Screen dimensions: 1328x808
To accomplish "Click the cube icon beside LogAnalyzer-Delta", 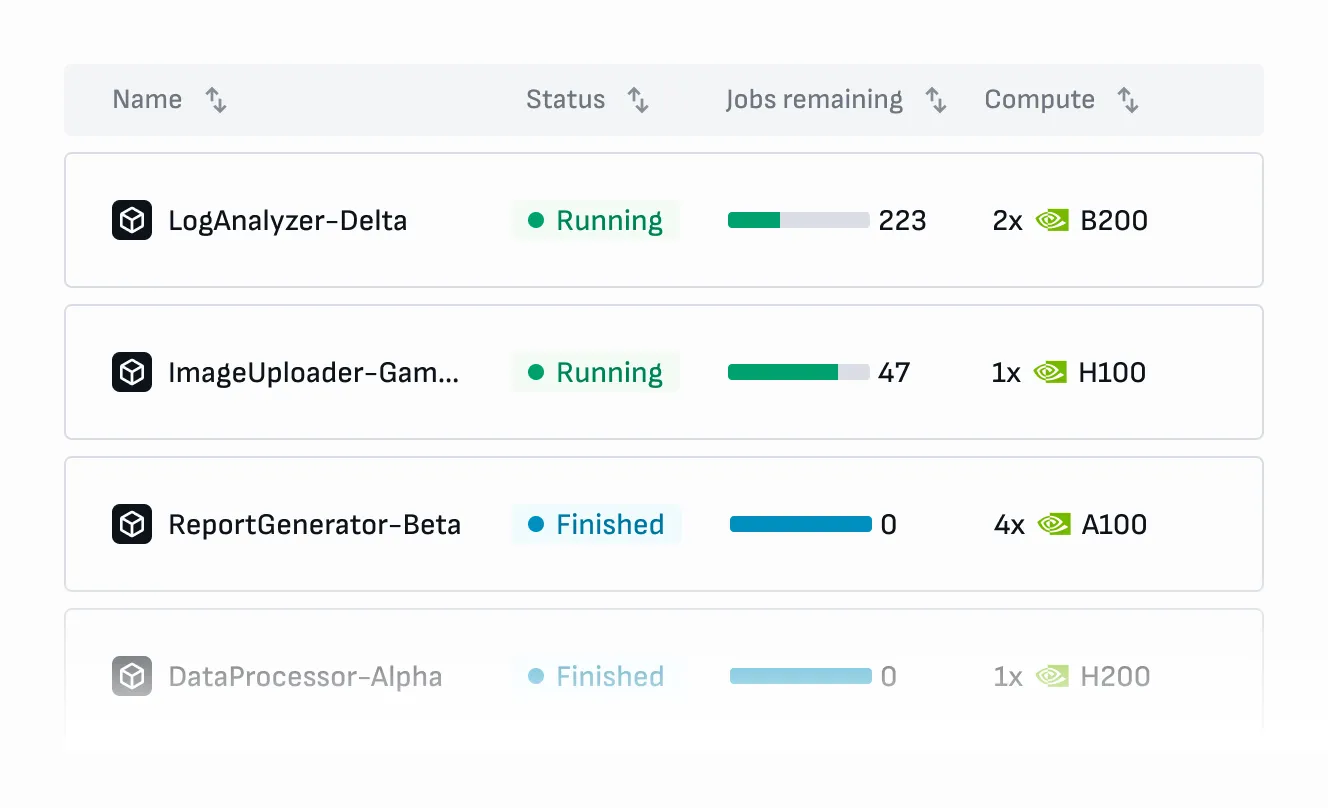I will click(x=130, y=220).
